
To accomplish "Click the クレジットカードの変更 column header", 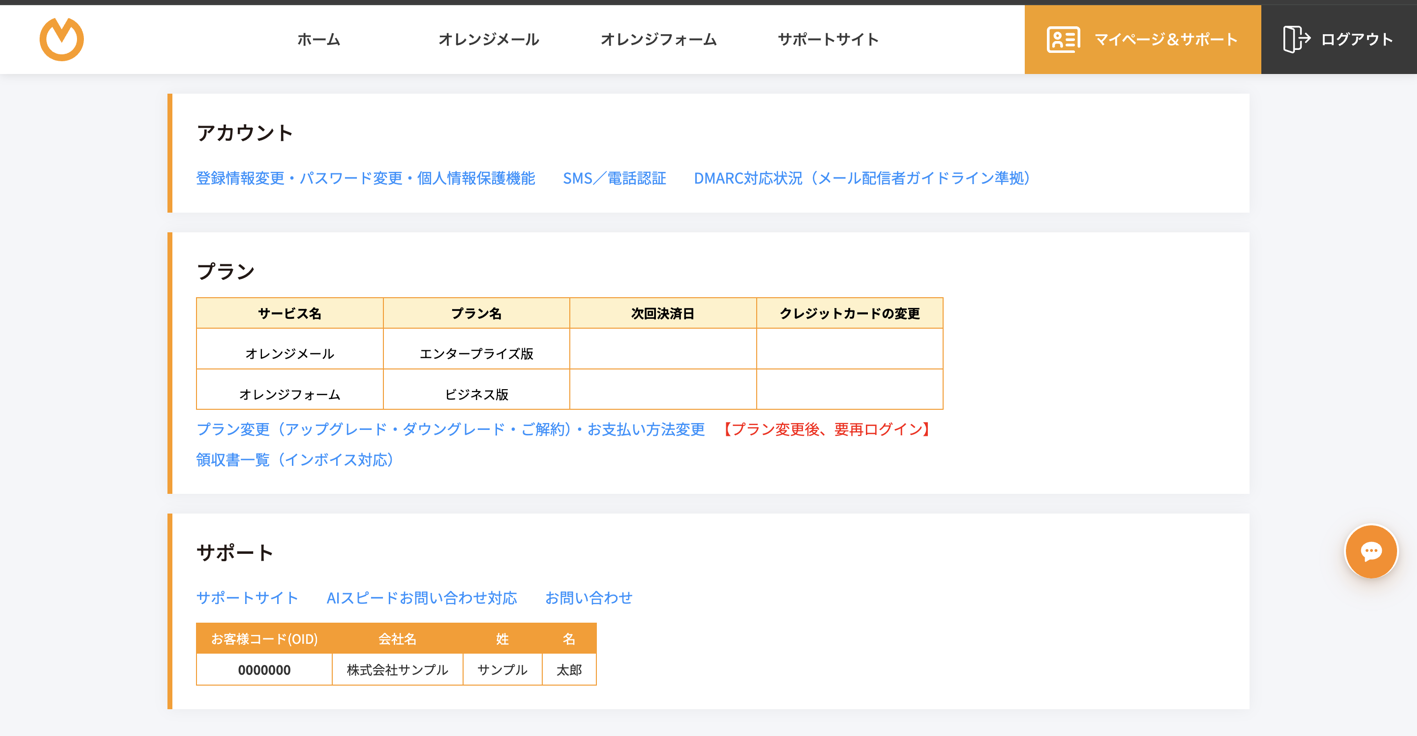I will coord(850,314).
